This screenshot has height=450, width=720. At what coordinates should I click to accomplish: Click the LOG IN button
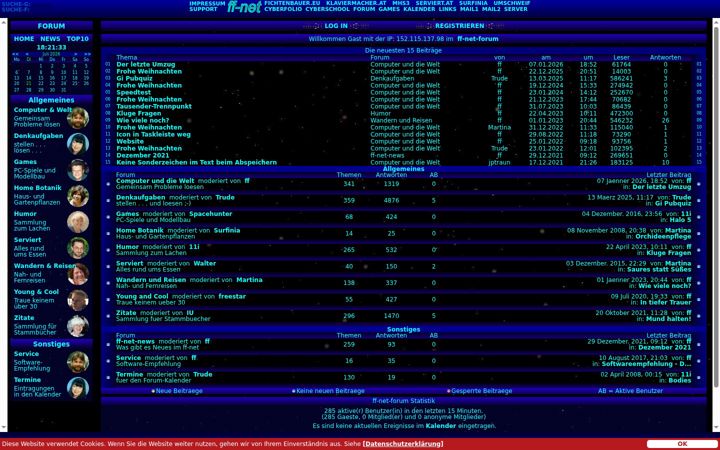[x=336, y=26]
